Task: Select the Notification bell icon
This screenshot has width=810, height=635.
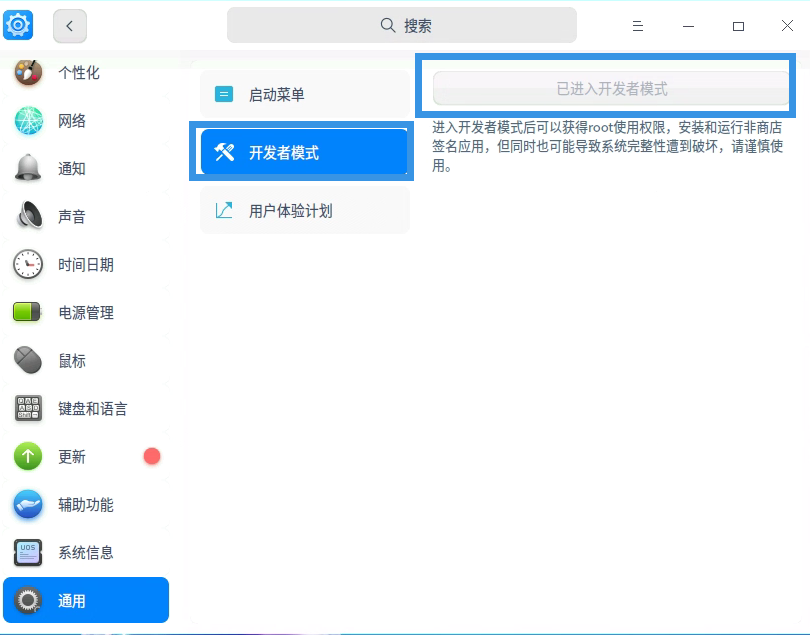Action: 28,169
